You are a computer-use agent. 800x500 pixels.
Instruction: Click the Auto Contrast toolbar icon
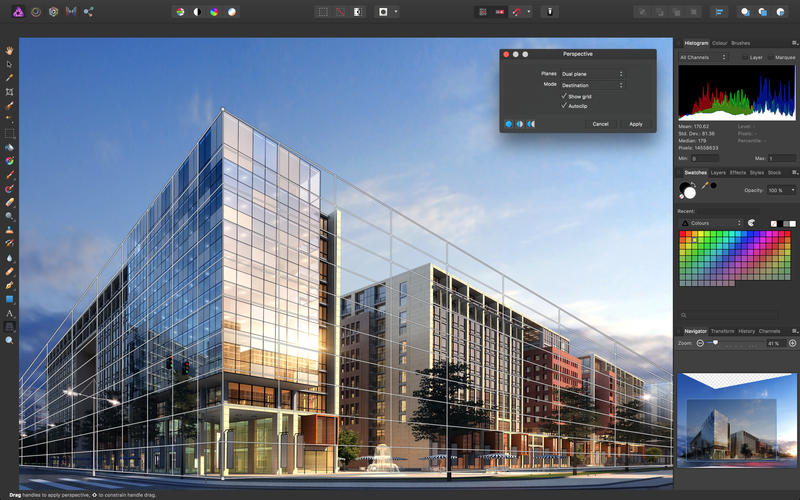(197, 11)
